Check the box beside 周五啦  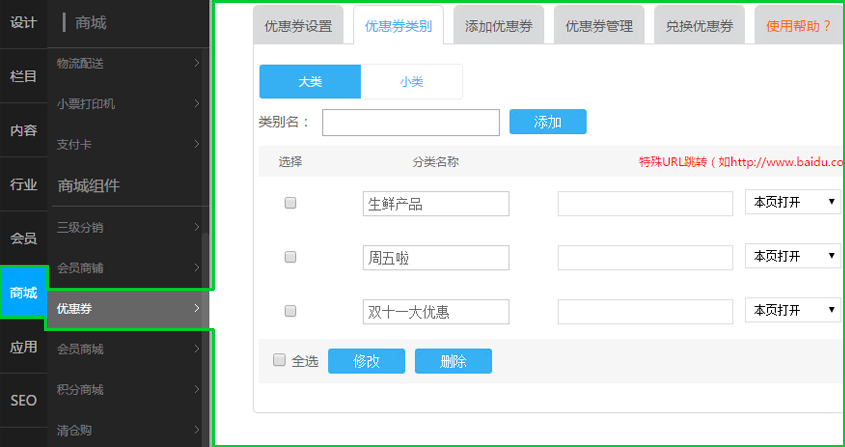pos(291,257)
